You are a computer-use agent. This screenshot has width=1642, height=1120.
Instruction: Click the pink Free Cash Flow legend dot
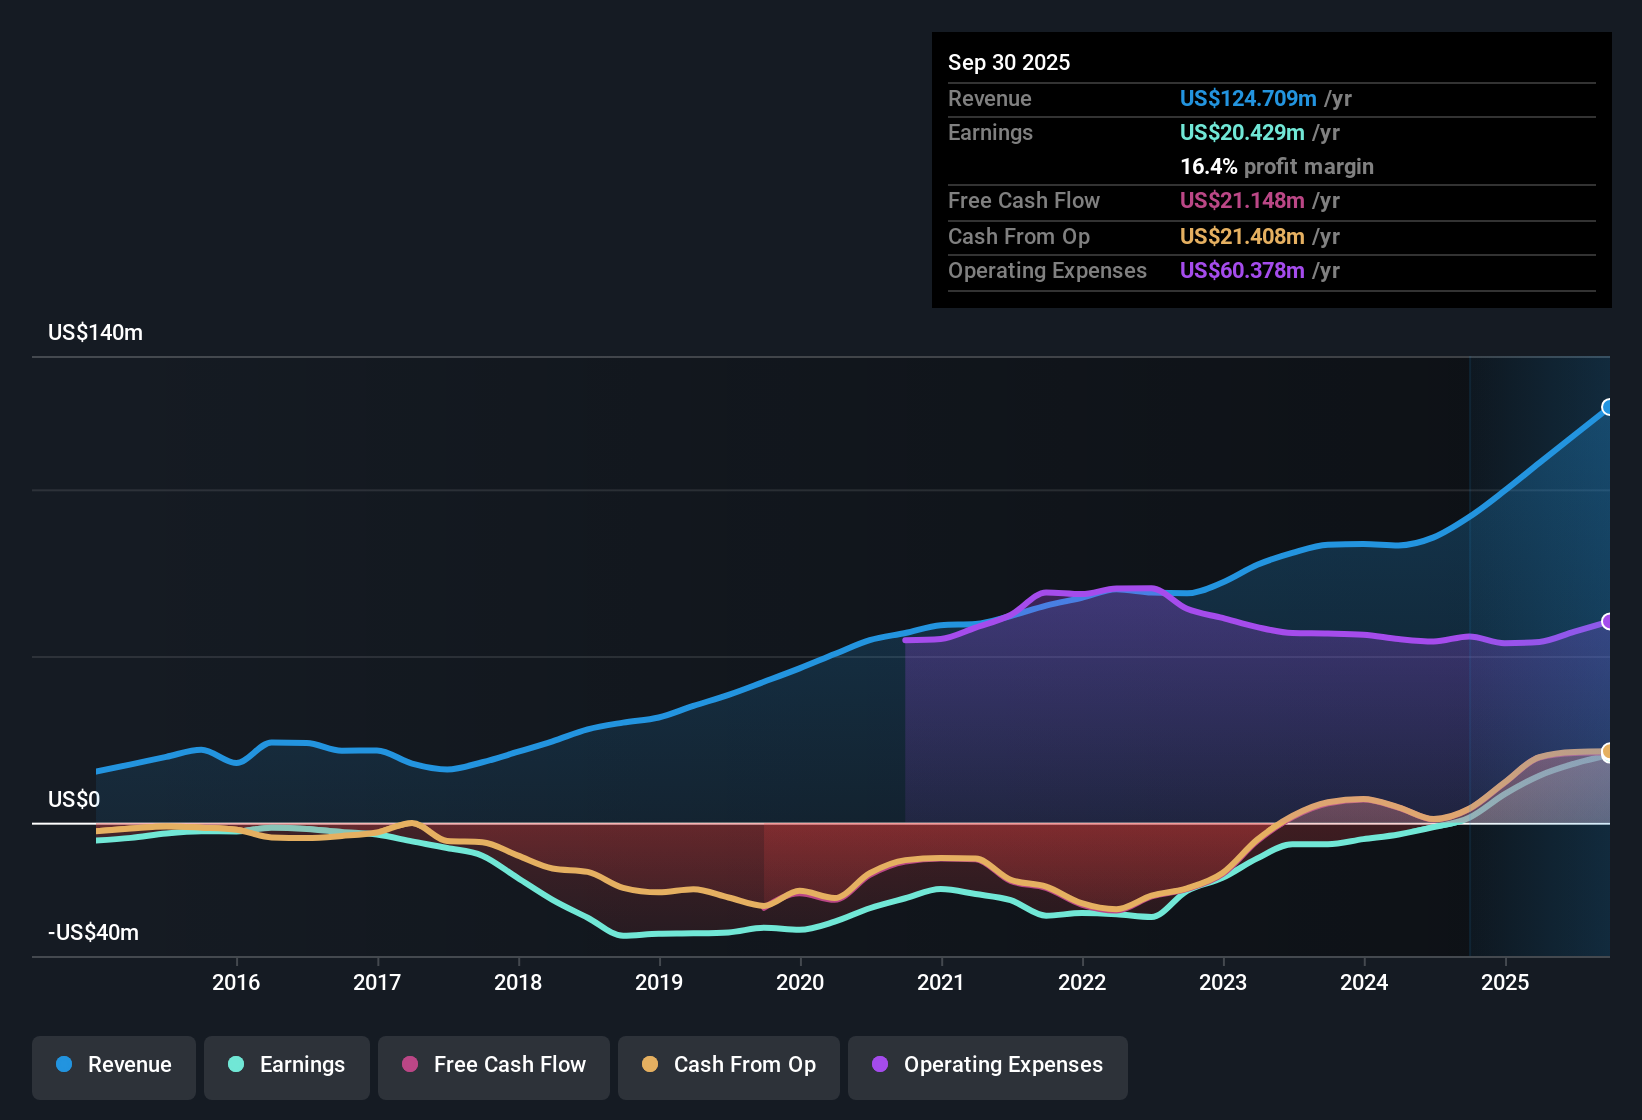pyautogui.click(x=408, y=1065)
